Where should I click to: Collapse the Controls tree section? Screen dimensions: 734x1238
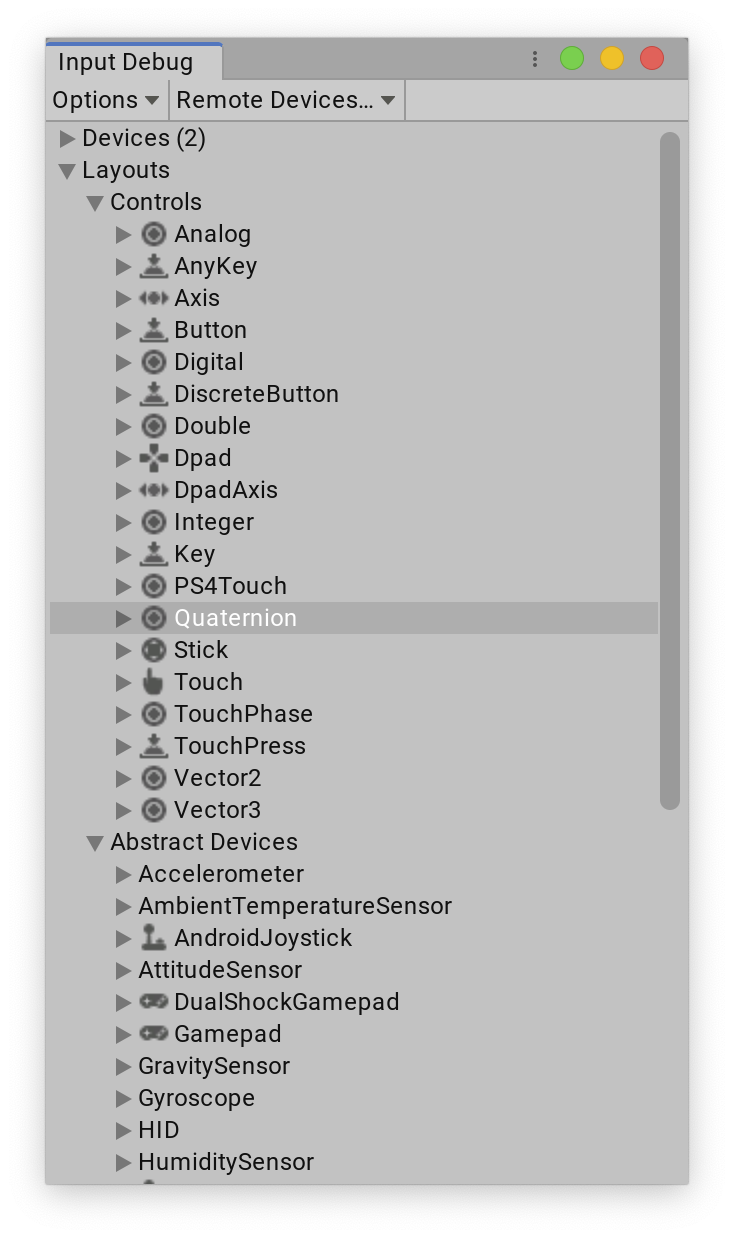pos(96,202)
